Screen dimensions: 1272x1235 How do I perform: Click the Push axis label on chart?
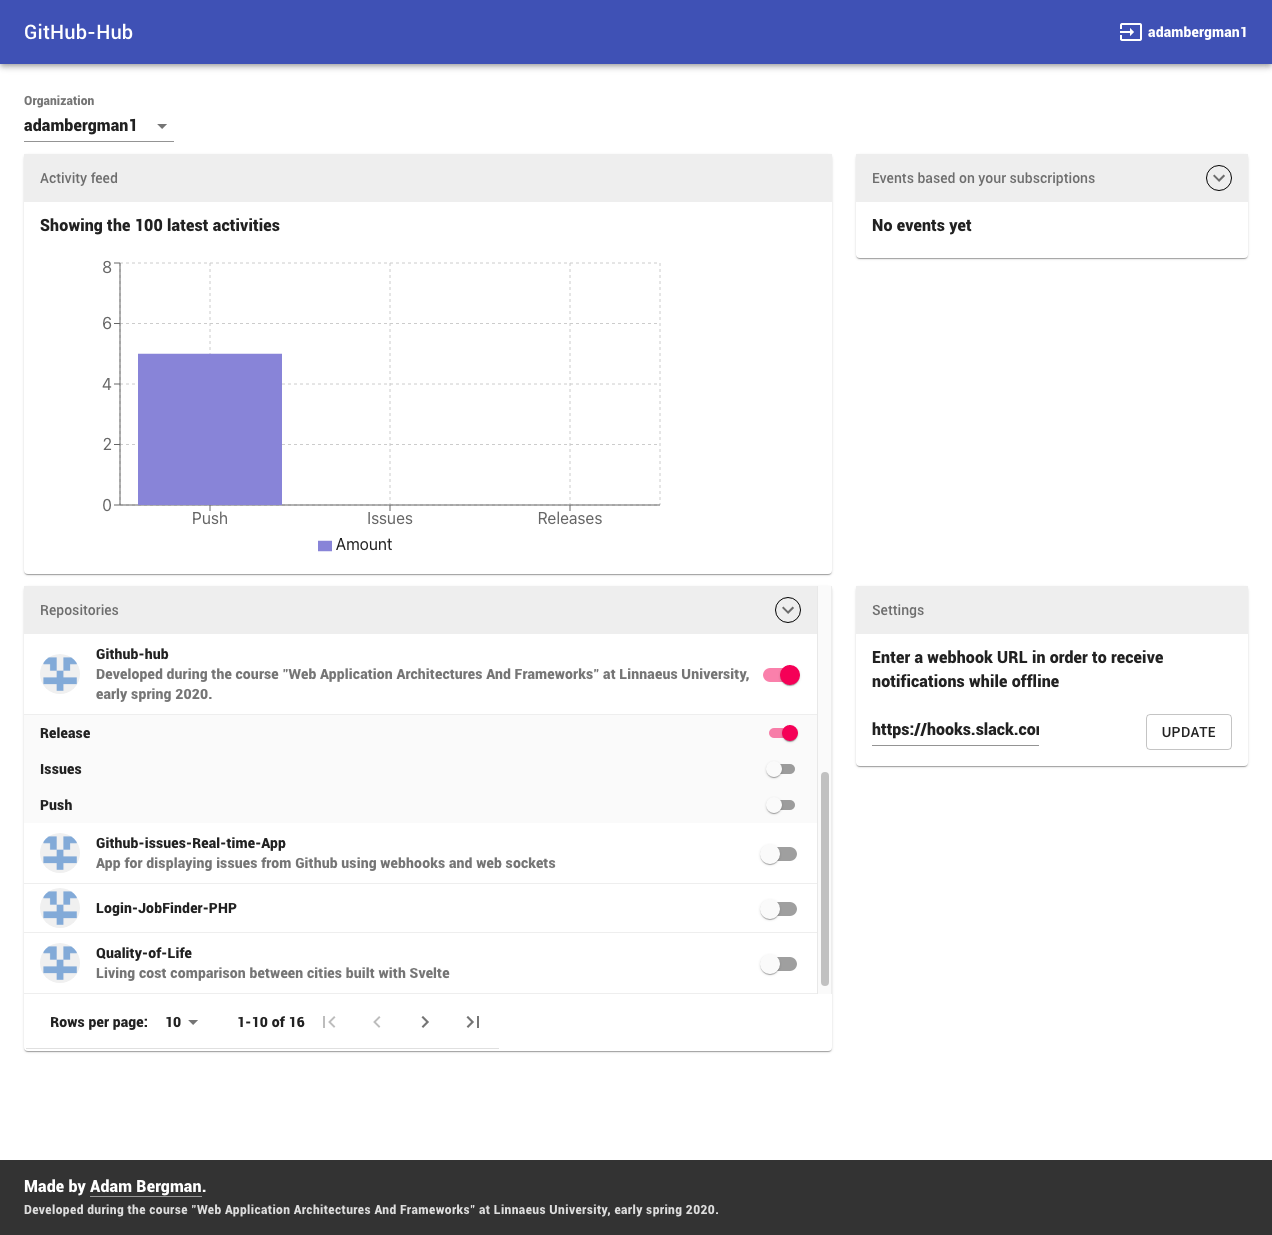point(210,519)
